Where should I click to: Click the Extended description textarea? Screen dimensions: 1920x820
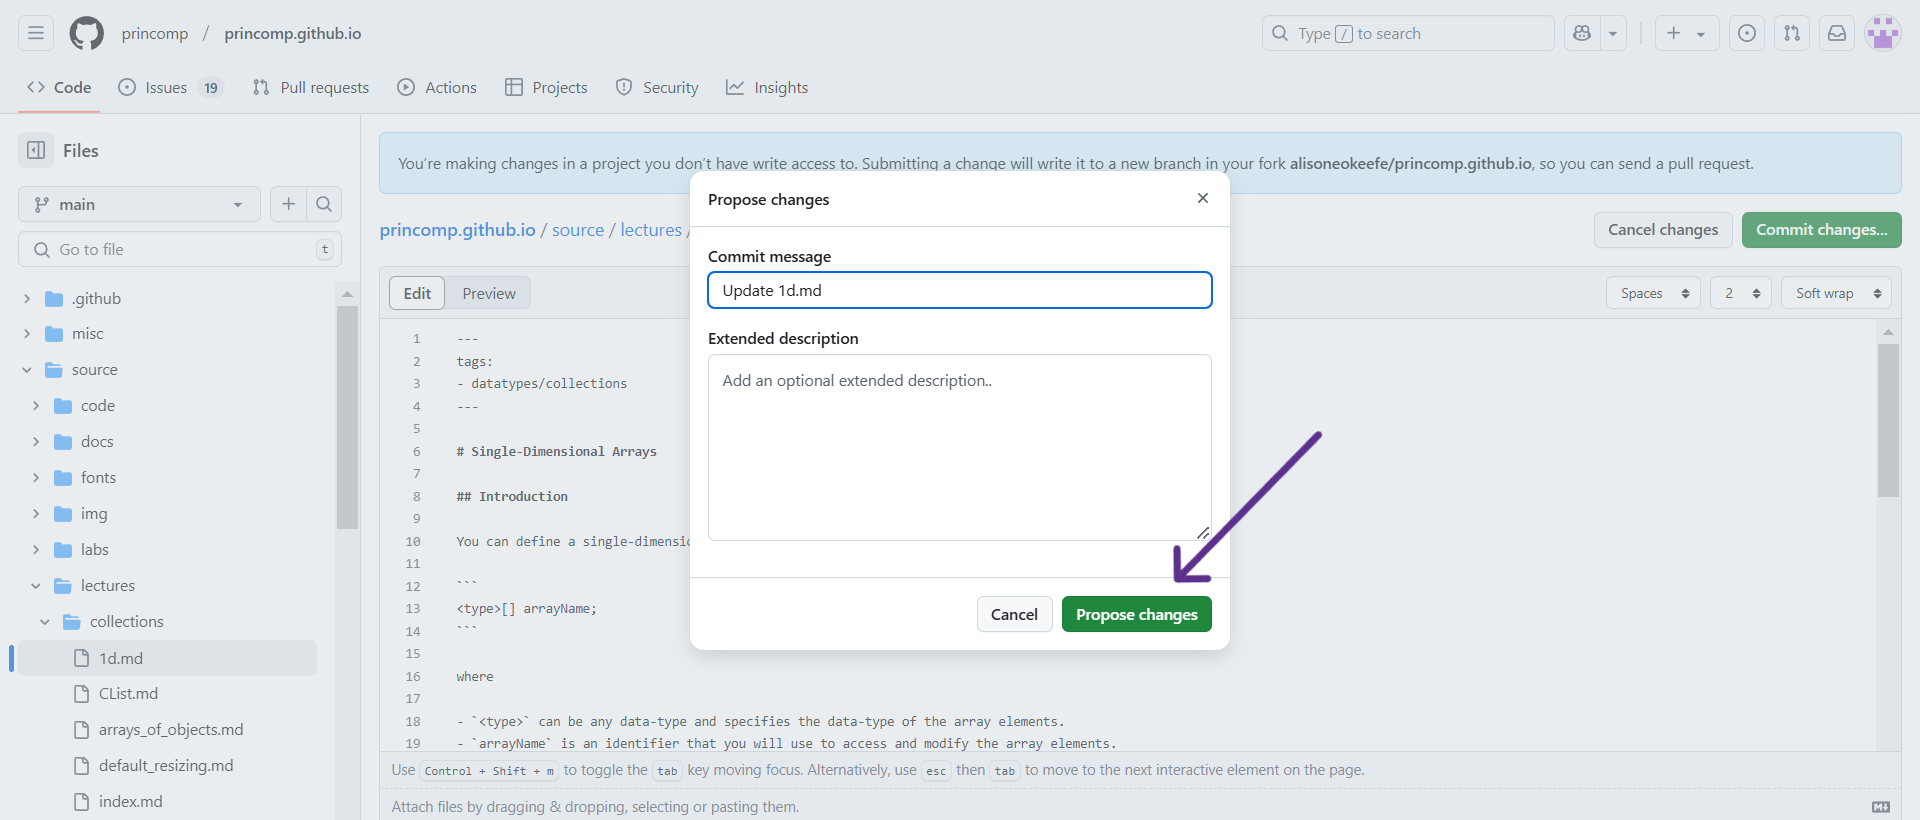(x=960, y=447)
